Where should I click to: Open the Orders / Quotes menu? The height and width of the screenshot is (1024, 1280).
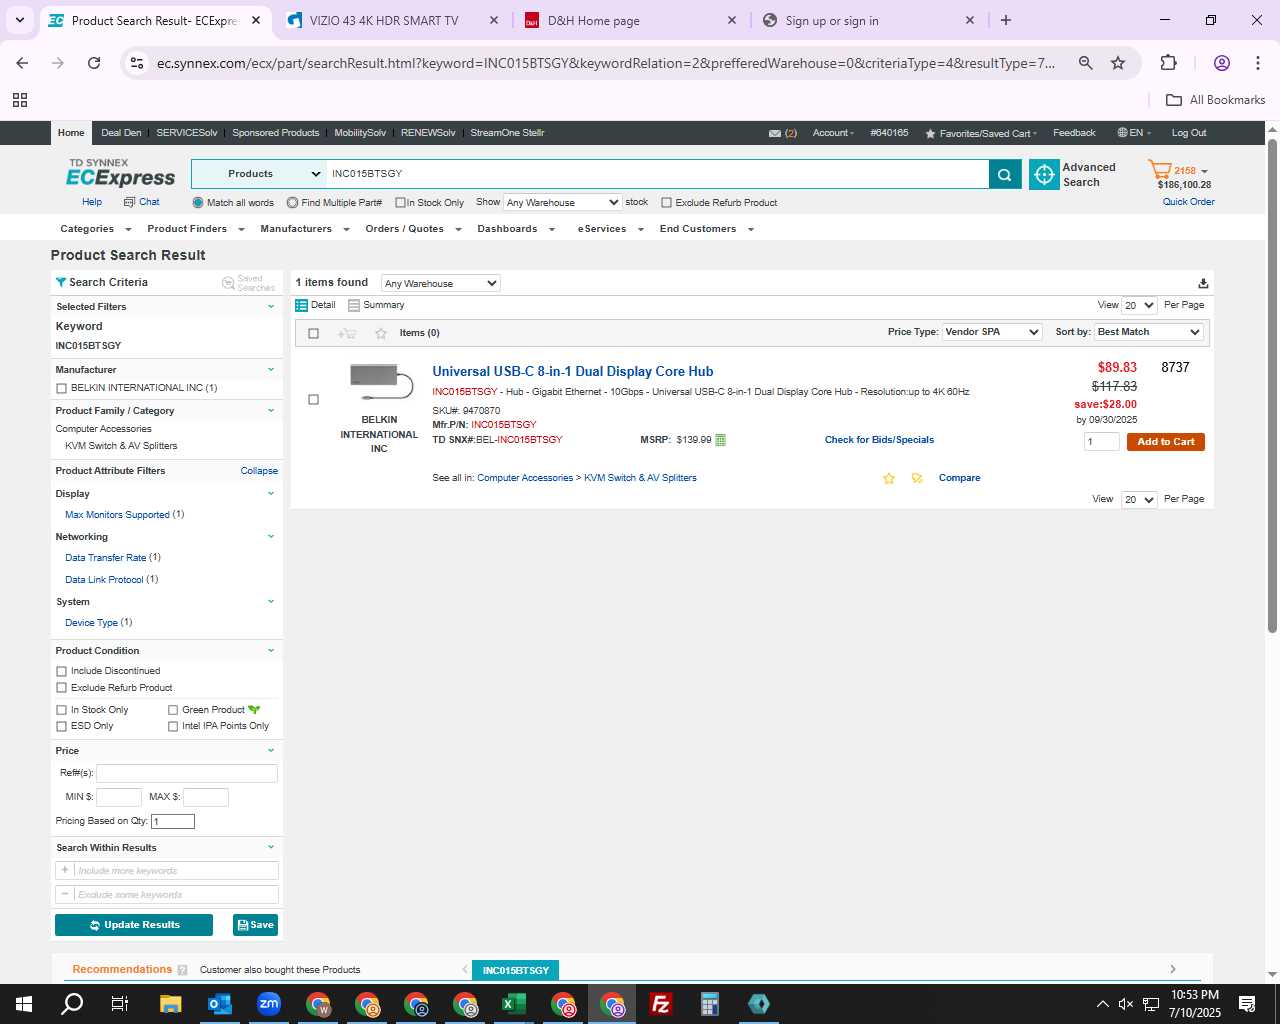pyautogui.click(x=413, y=229)
